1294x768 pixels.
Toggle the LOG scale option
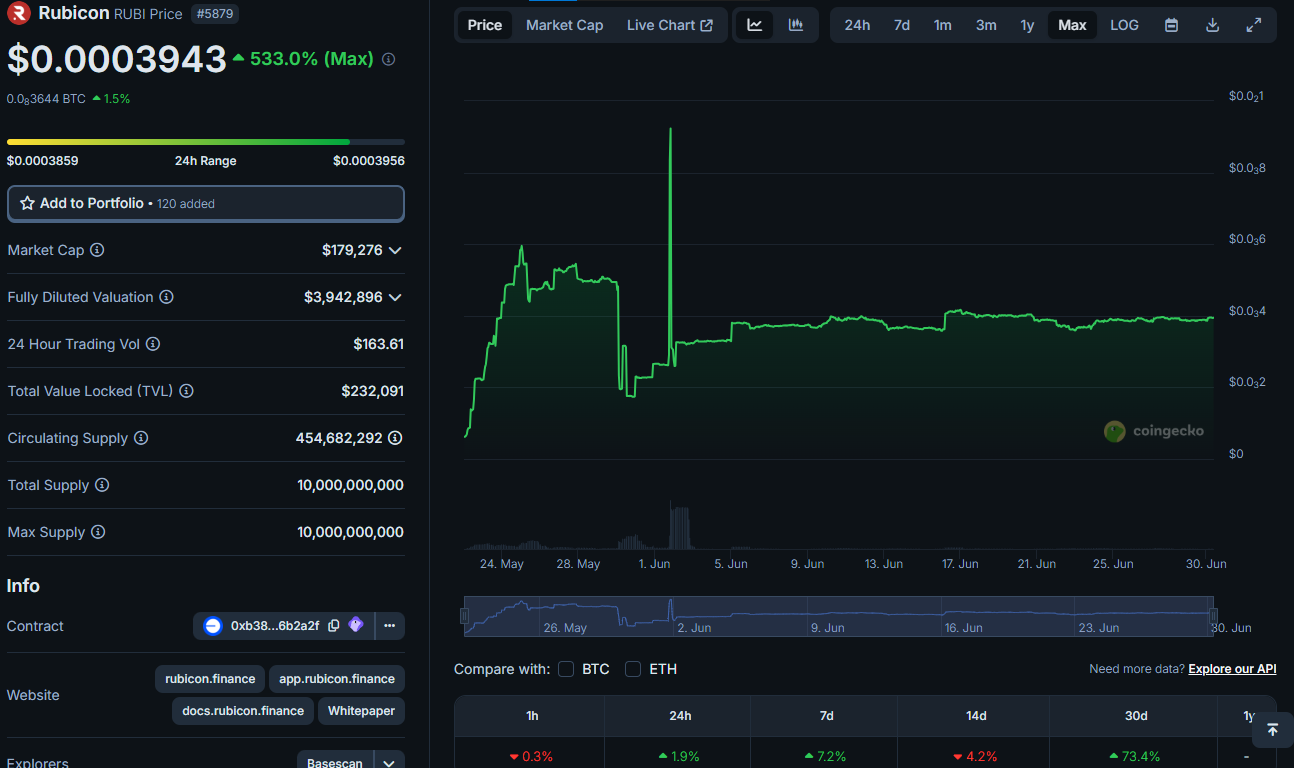(1124, 25)
